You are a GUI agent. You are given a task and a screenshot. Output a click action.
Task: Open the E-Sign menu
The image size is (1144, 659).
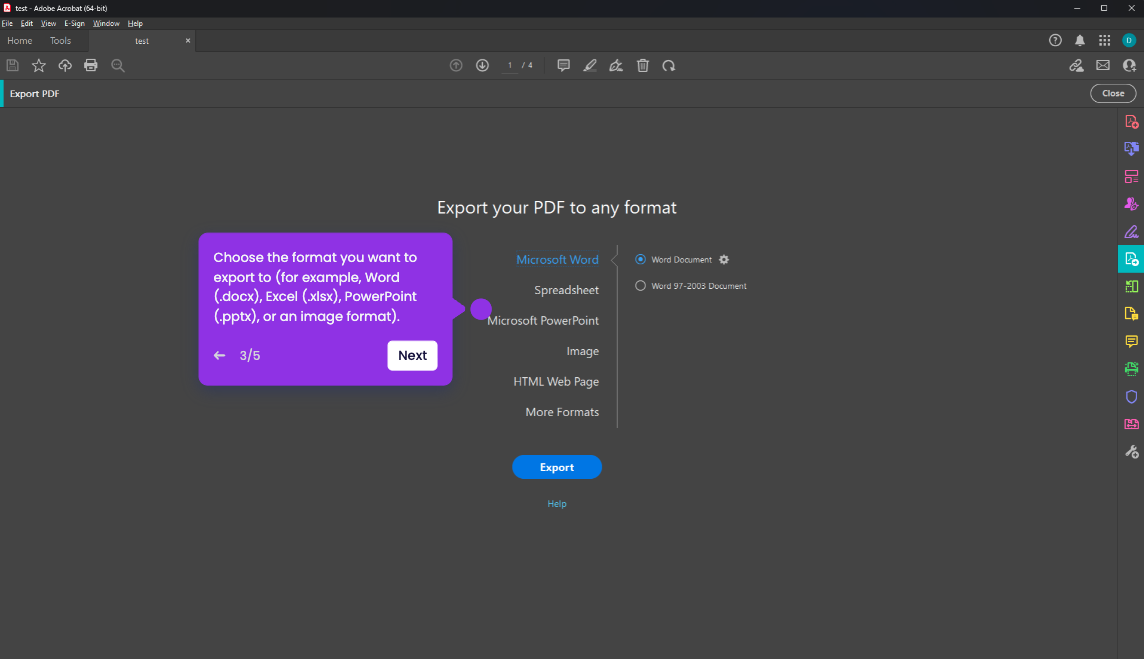(74, 23)
